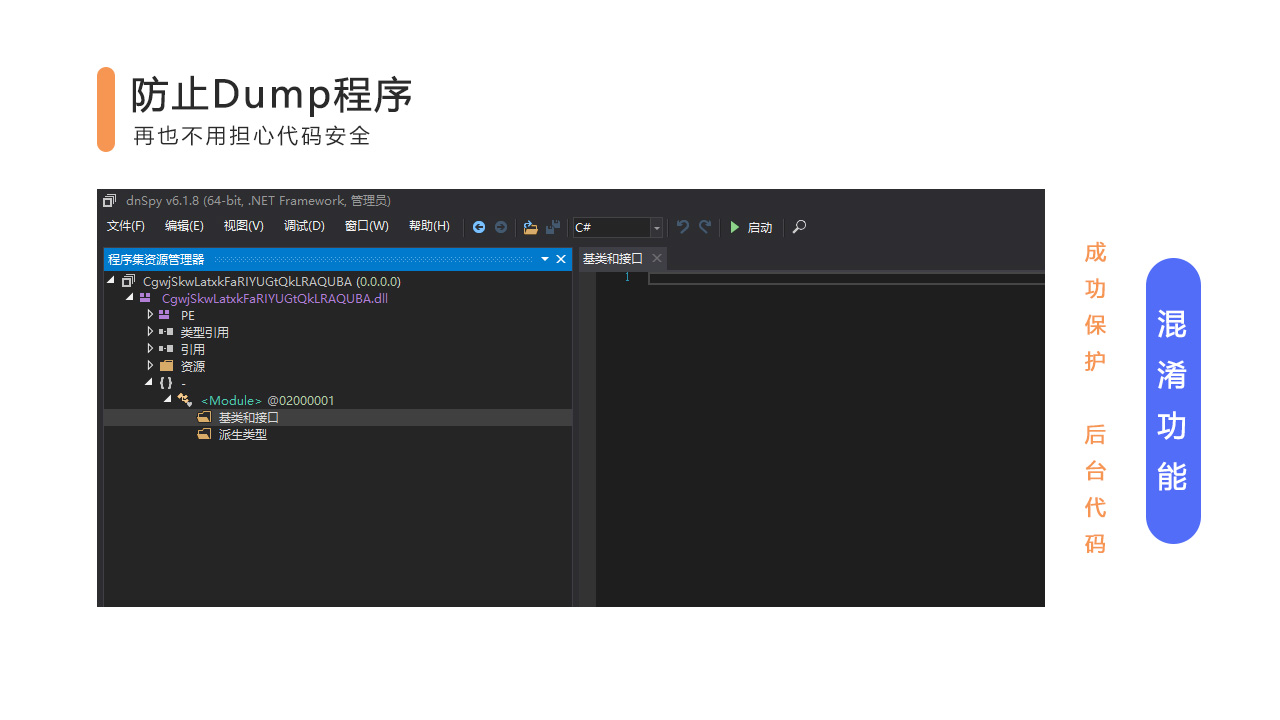Click the magnifier search icon in toolbar
Screen dimensions: 1280x720
pos(799,227)
